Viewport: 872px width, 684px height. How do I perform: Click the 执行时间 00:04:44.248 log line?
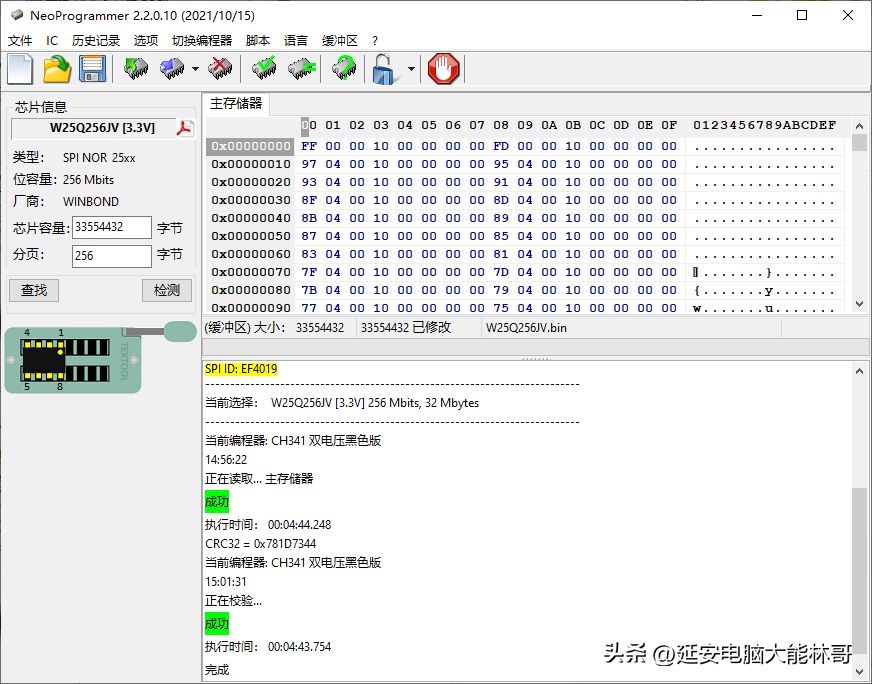point(268,524)
